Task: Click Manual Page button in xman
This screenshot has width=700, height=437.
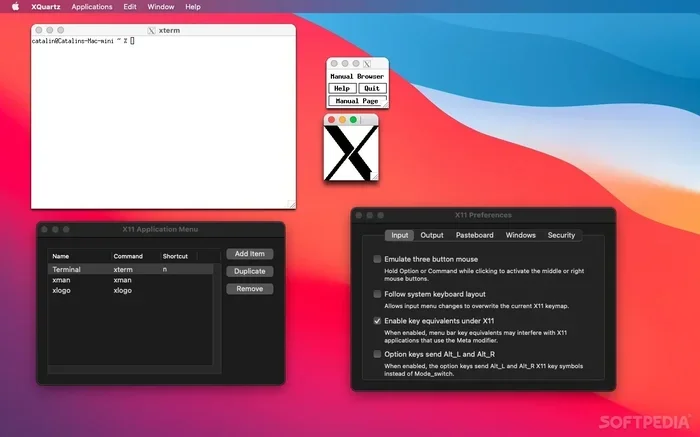Action: click(x=357, y=101)
